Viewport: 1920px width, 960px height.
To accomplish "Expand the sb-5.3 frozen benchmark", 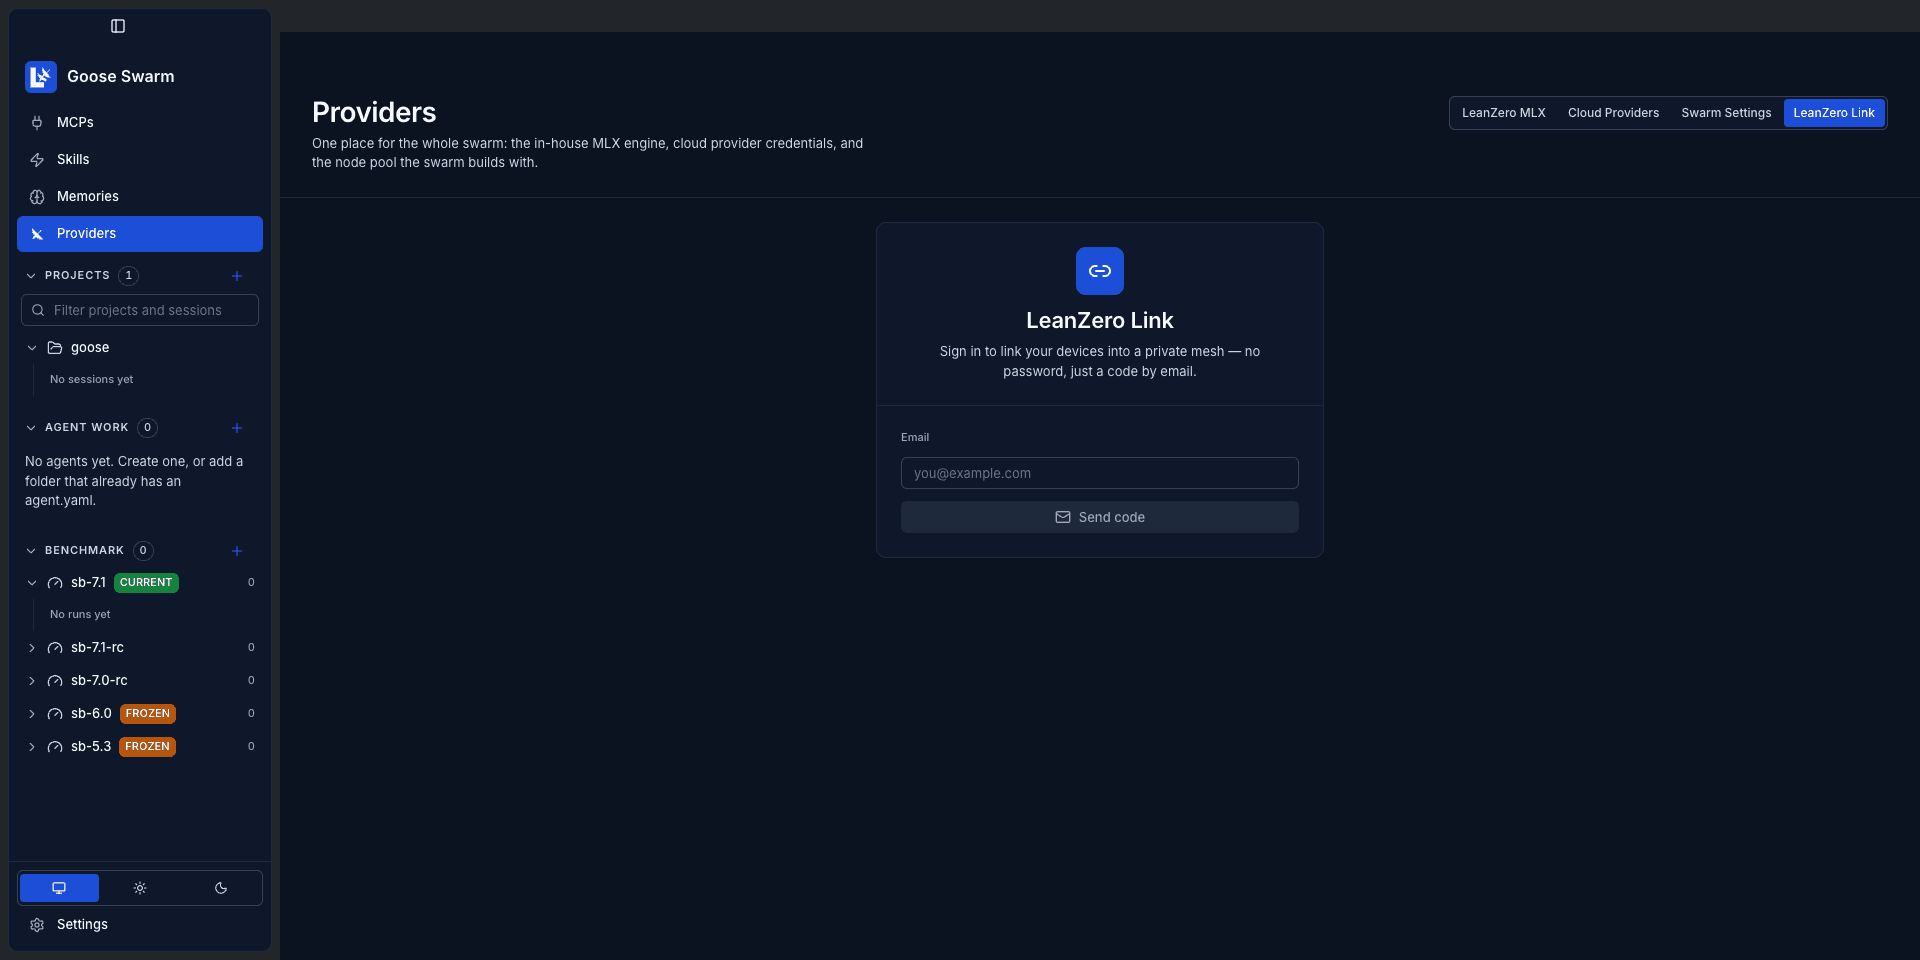I will coord(32,747).
